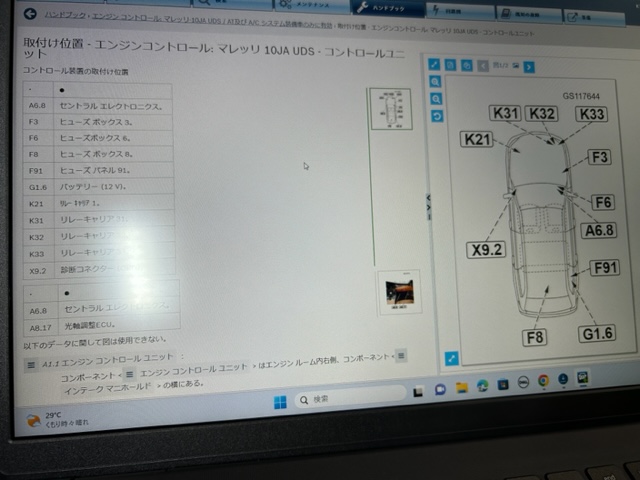Open the Task View taskbar icon
Image resolution: width=640 pixels, height=480 pixels.
pyautogui.click(x=418, y=392)
